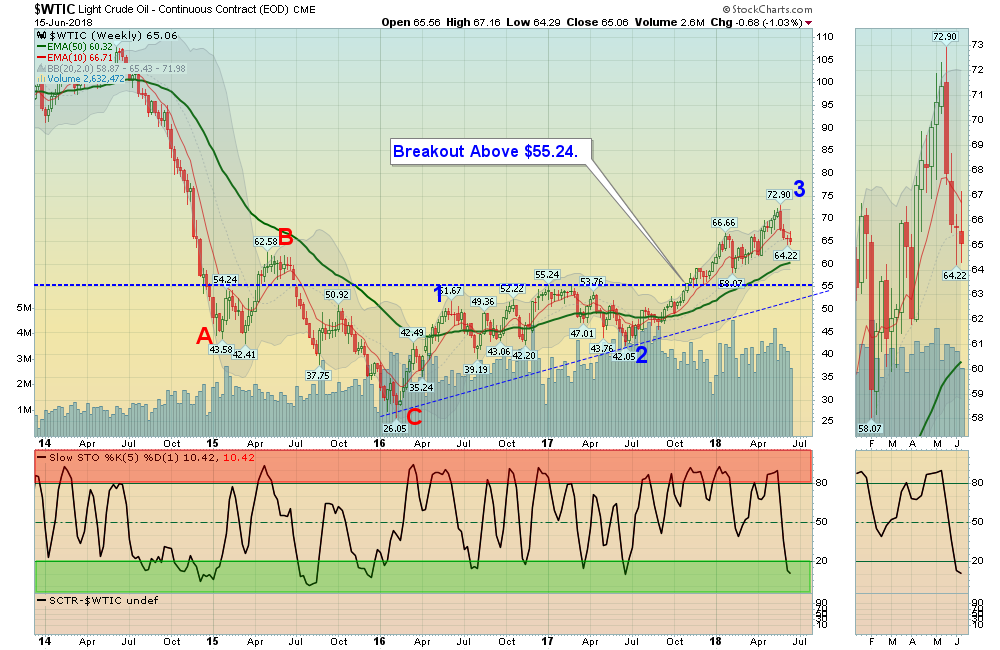Click the 37.75 price label
1000x650 pixels.
pos(317,376)
